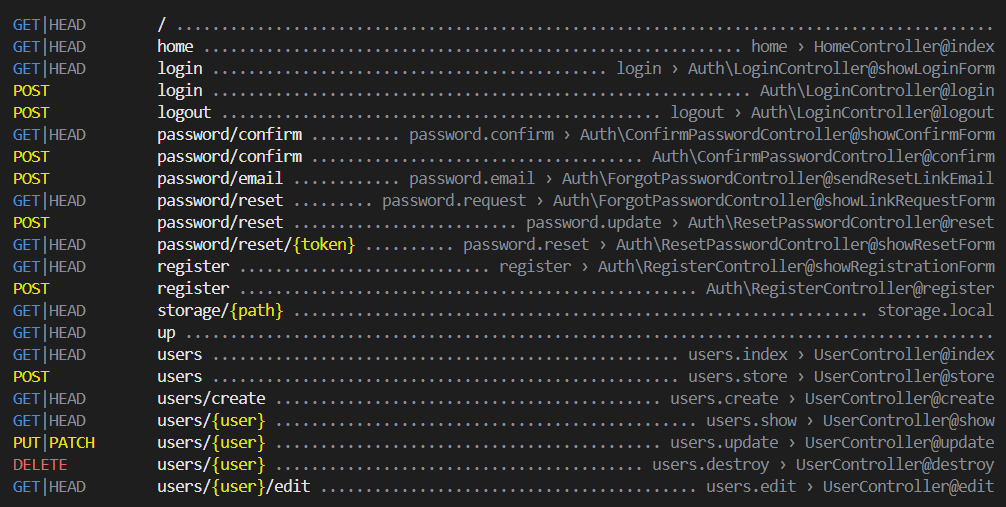The image size is (1006, 507).
Task: Click the password/email route URI
Action: click(x=220, y=179)
